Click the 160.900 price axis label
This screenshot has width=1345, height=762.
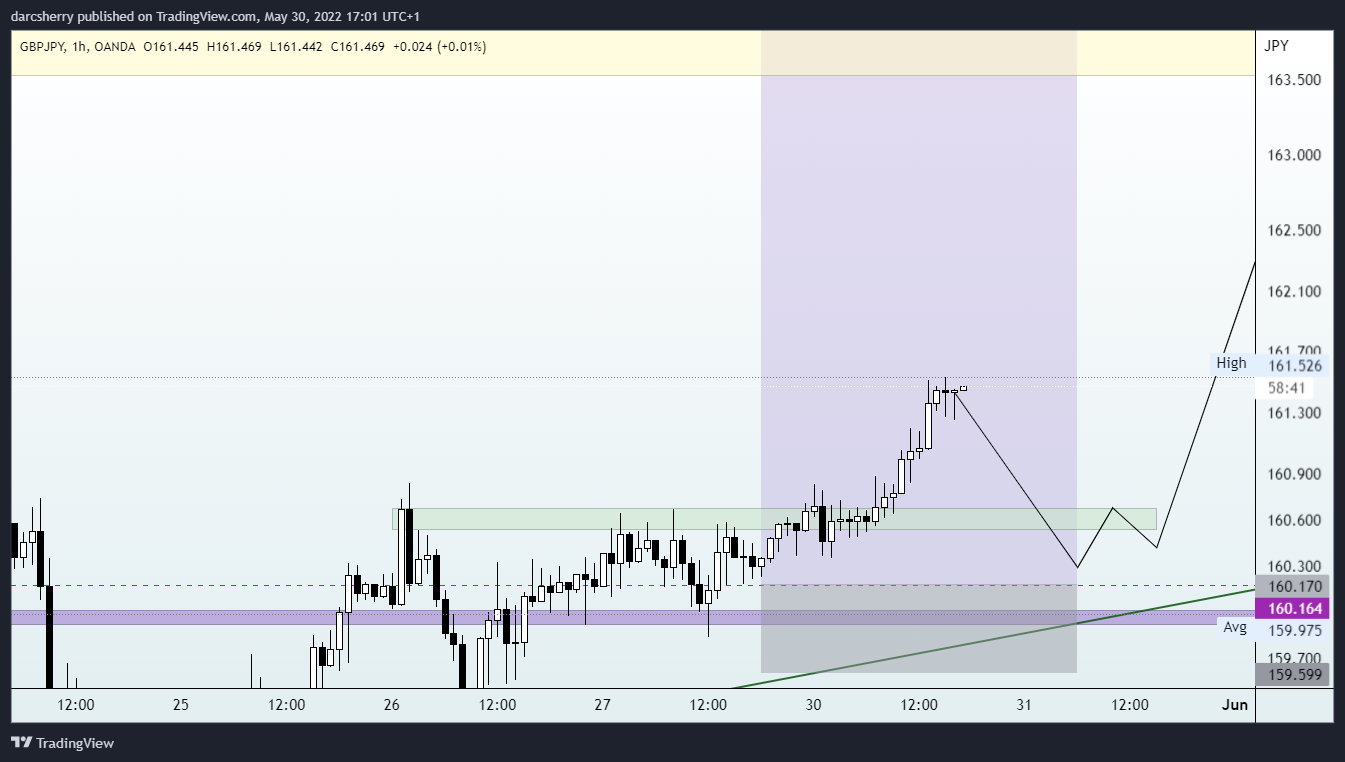coord(1294,473)
